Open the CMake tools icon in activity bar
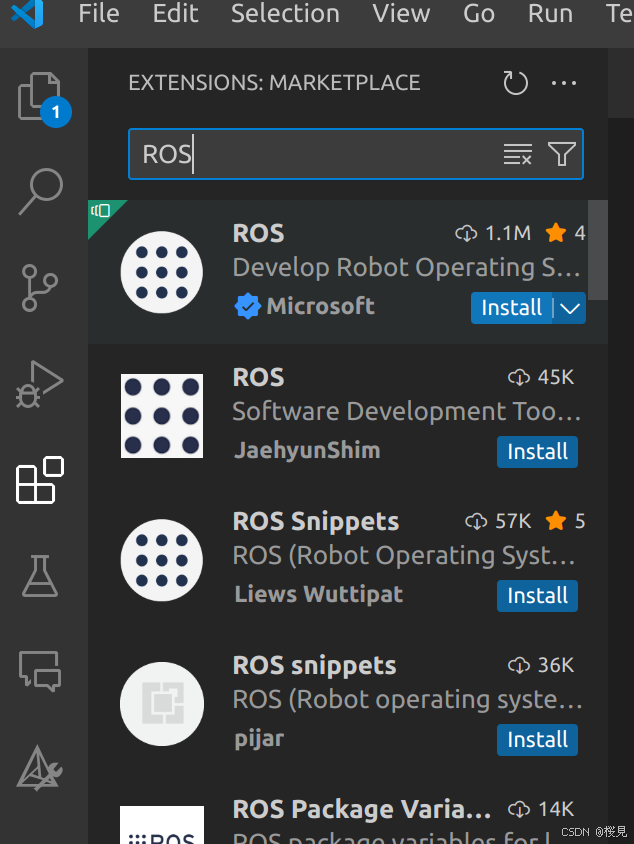This screenshot has width=634, height=844. [x=39, y=768]
